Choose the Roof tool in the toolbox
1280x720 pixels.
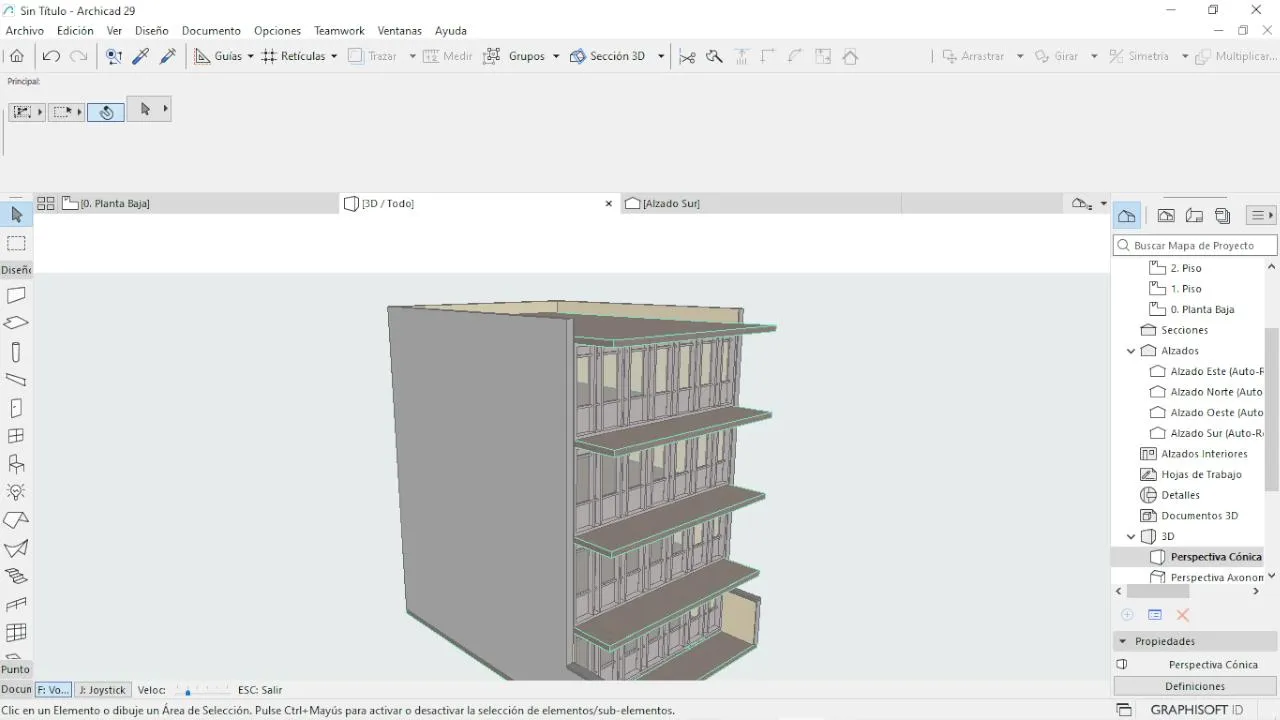click(x=16, y=520)
